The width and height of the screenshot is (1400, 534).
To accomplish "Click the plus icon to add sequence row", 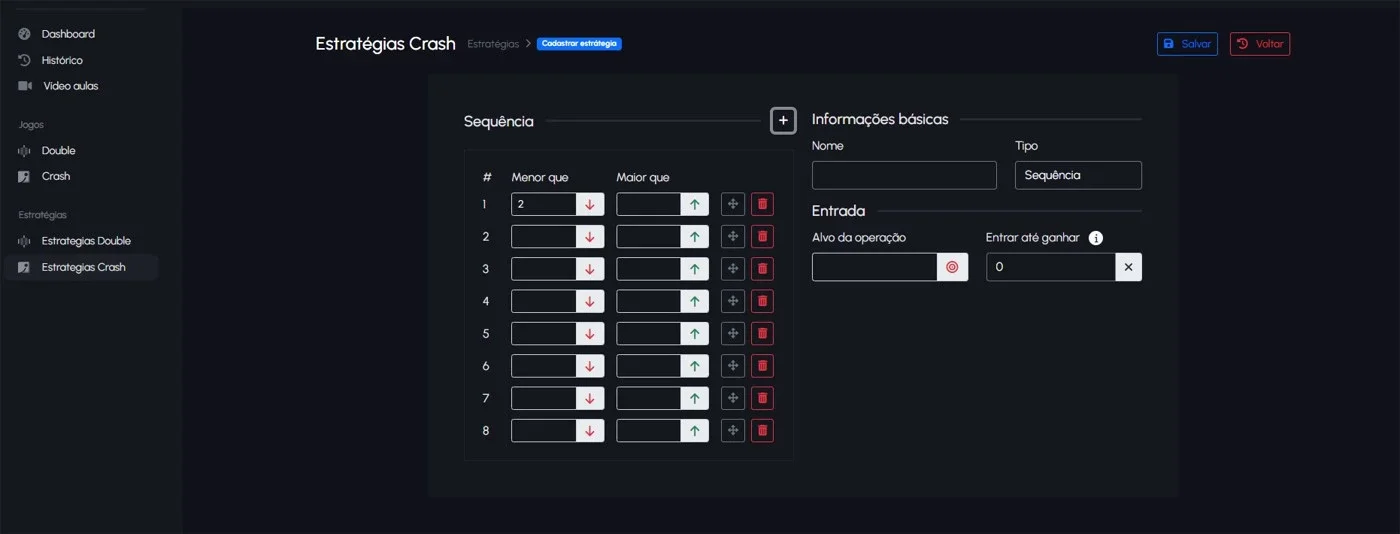I will pyautogui.click(x=783, y=121).
